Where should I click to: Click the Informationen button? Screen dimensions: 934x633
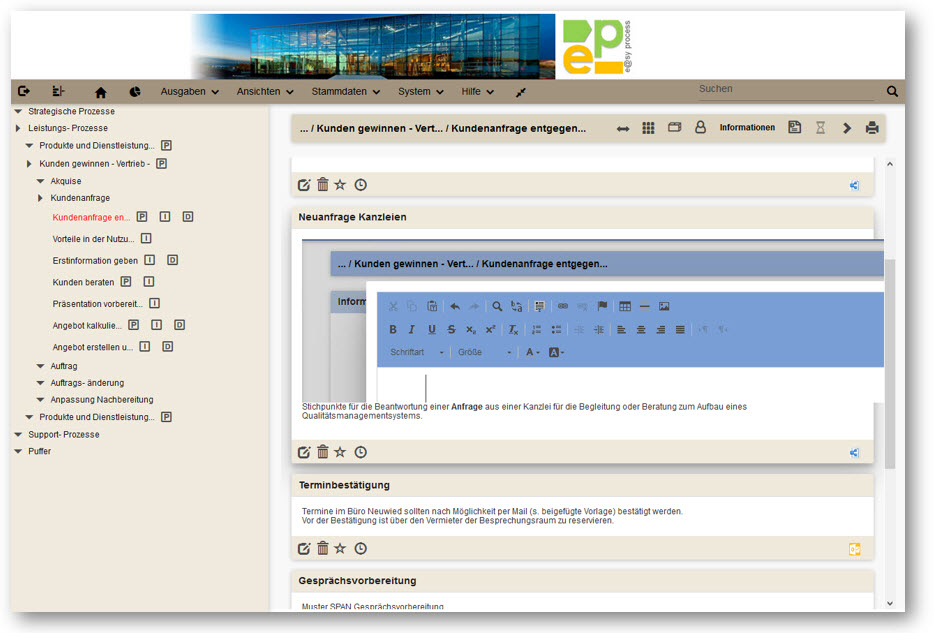pyautogui.click(x=747, y=128)
